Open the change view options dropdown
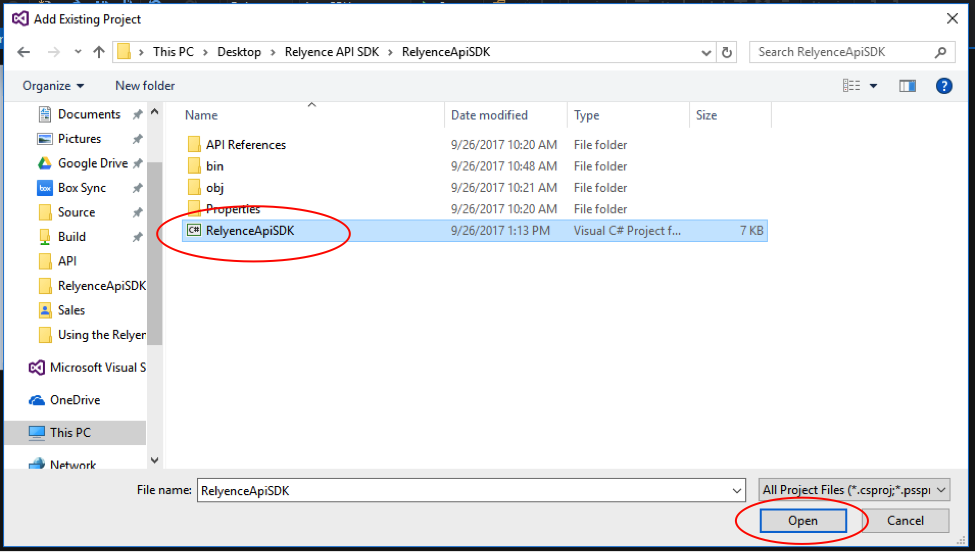 point(873,86)
